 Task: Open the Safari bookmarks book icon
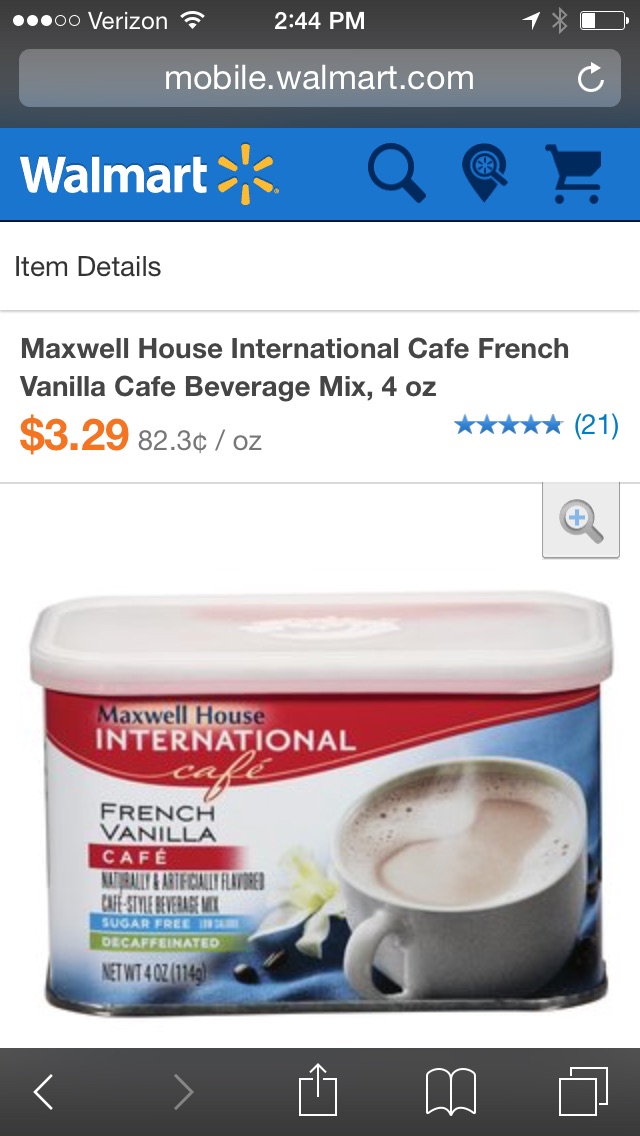click(x=450, y=1092)
